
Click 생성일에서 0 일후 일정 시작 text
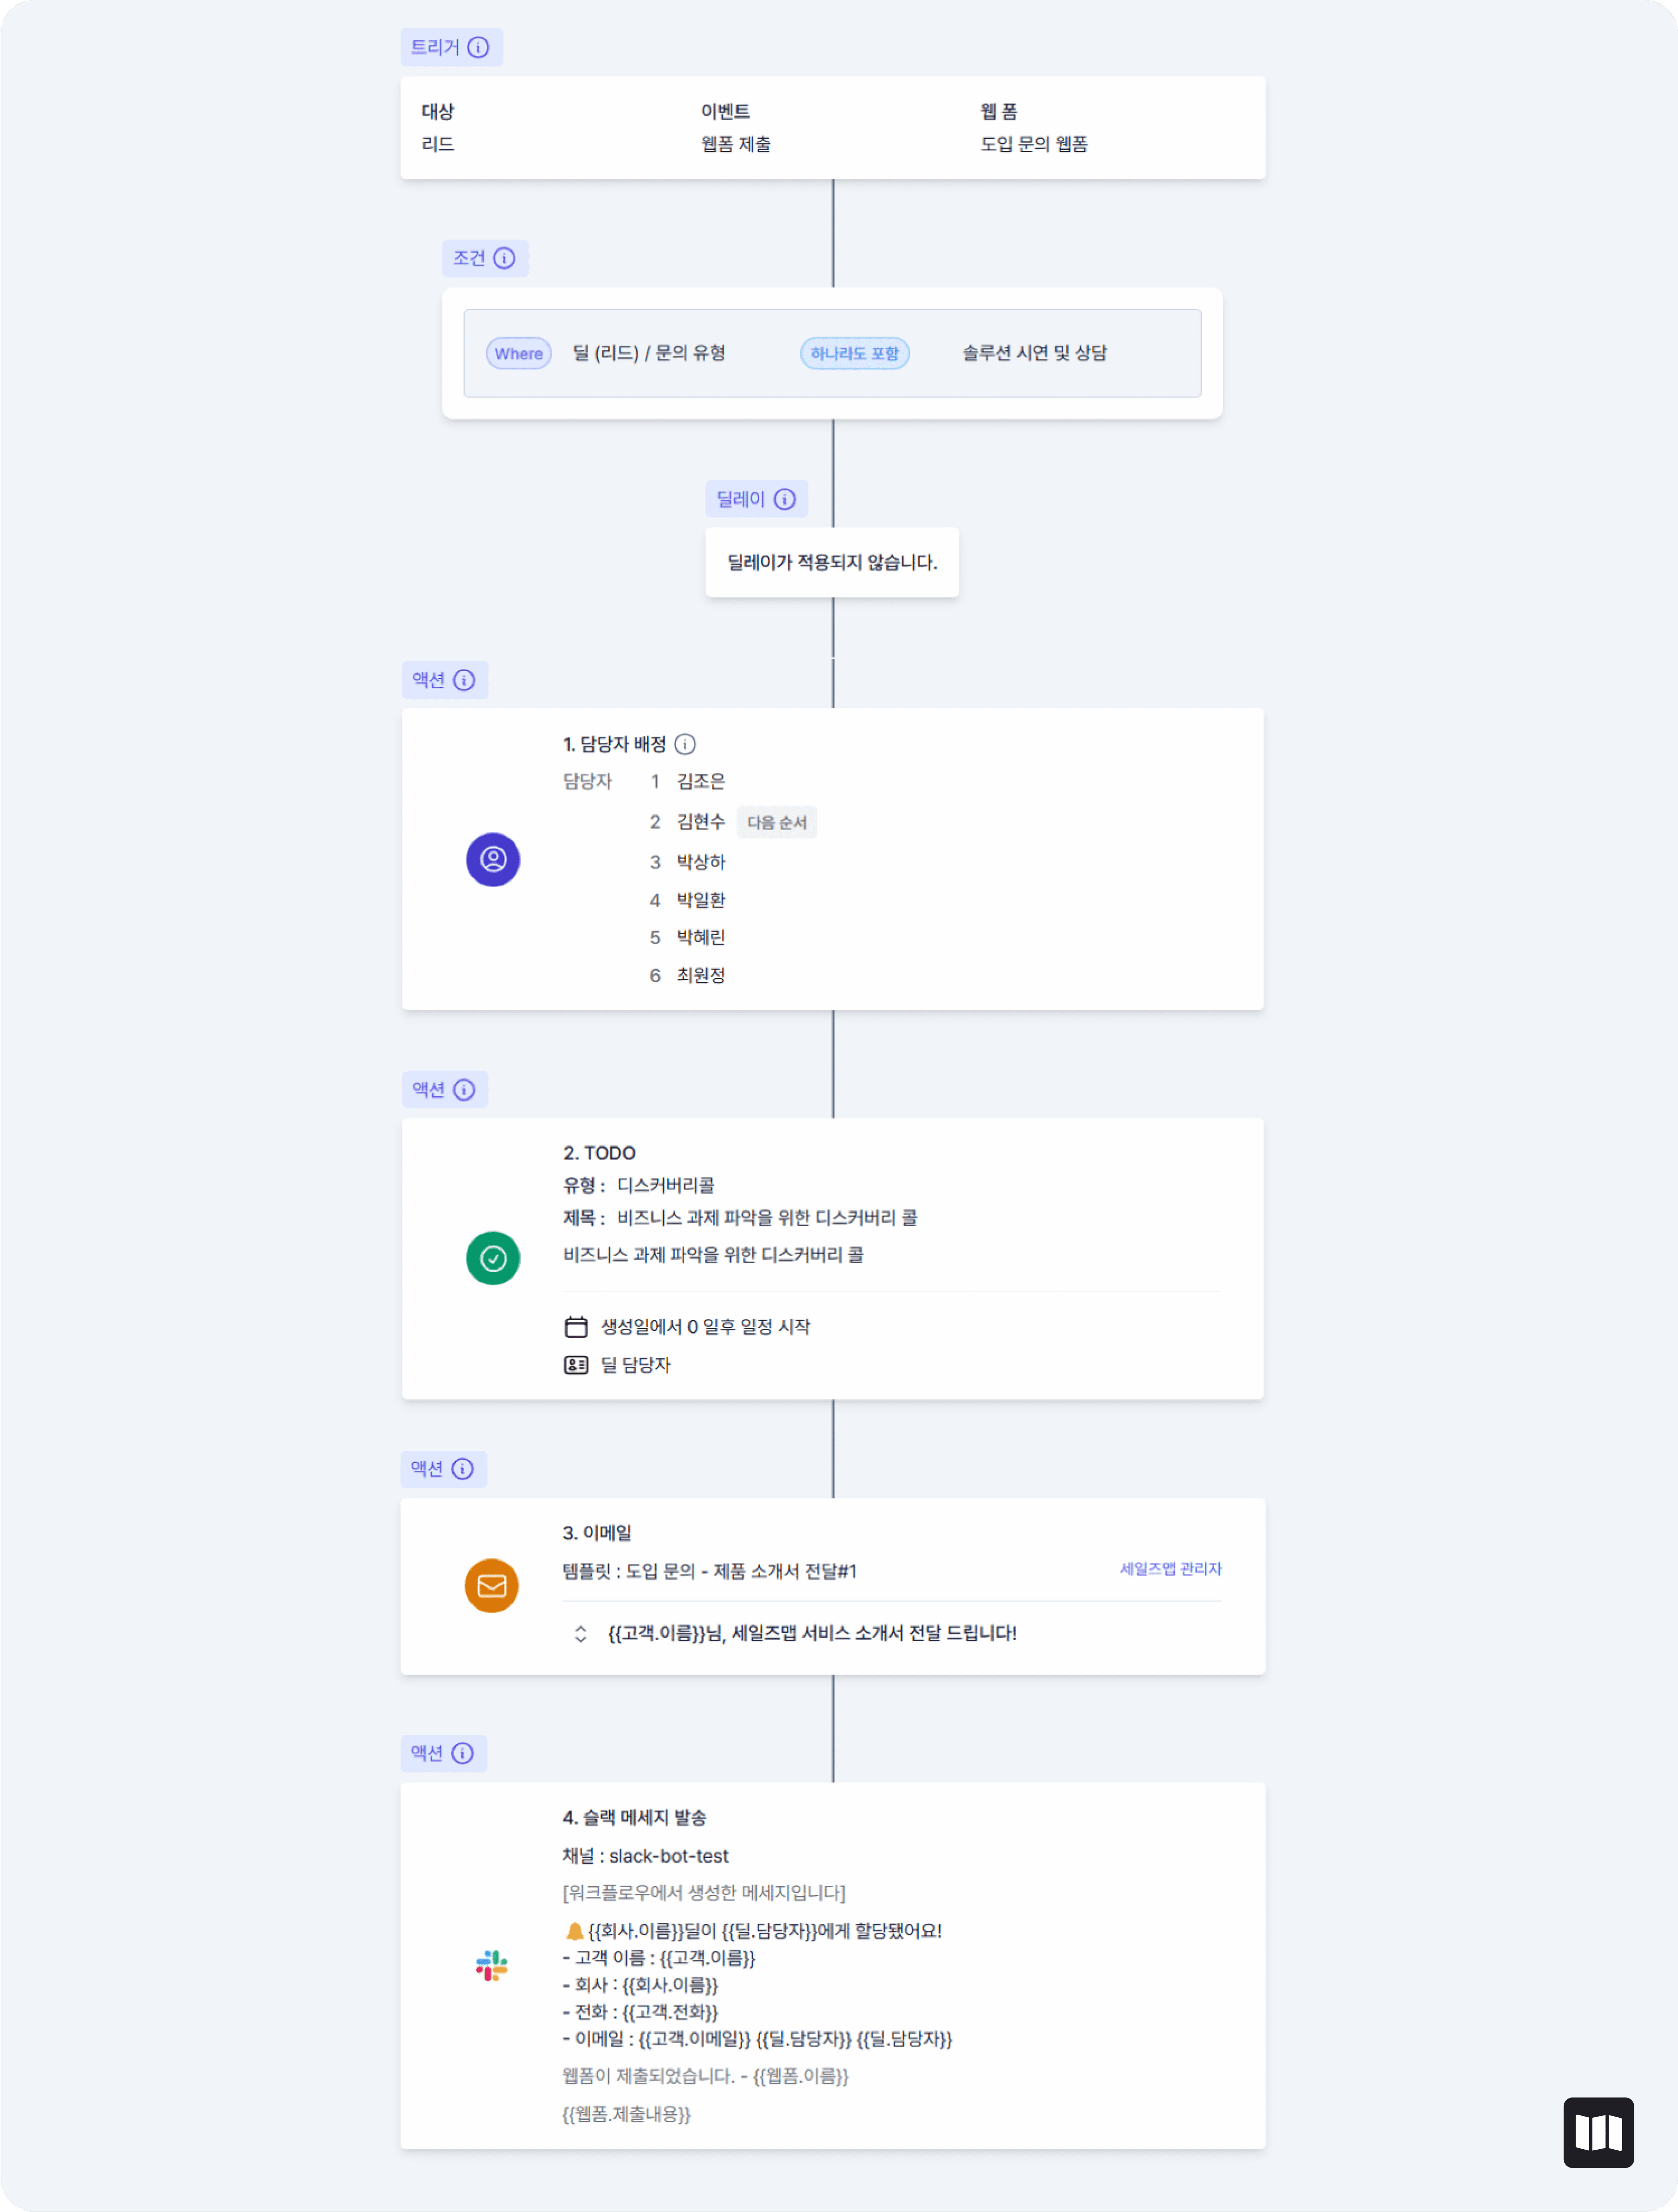[706, 1327]
